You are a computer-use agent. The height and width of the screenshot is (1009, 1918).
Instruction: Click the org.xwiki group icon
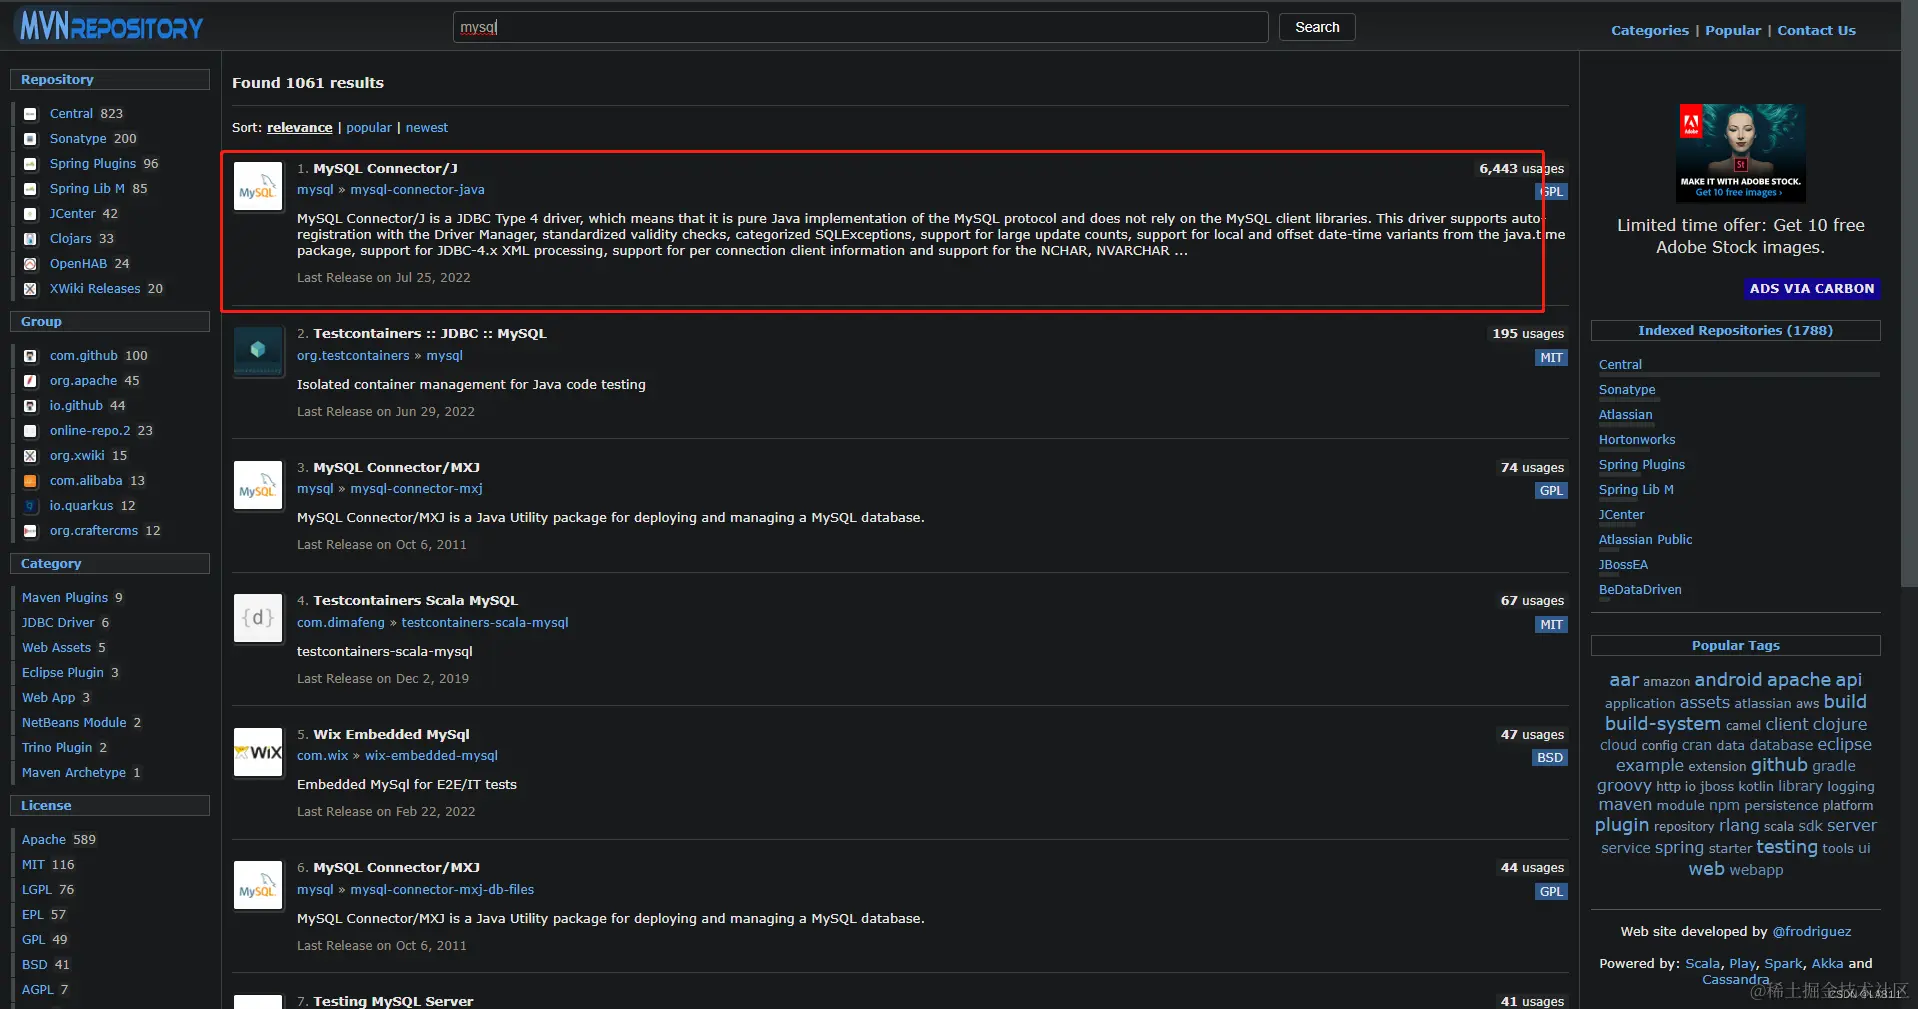pos(30,456)
